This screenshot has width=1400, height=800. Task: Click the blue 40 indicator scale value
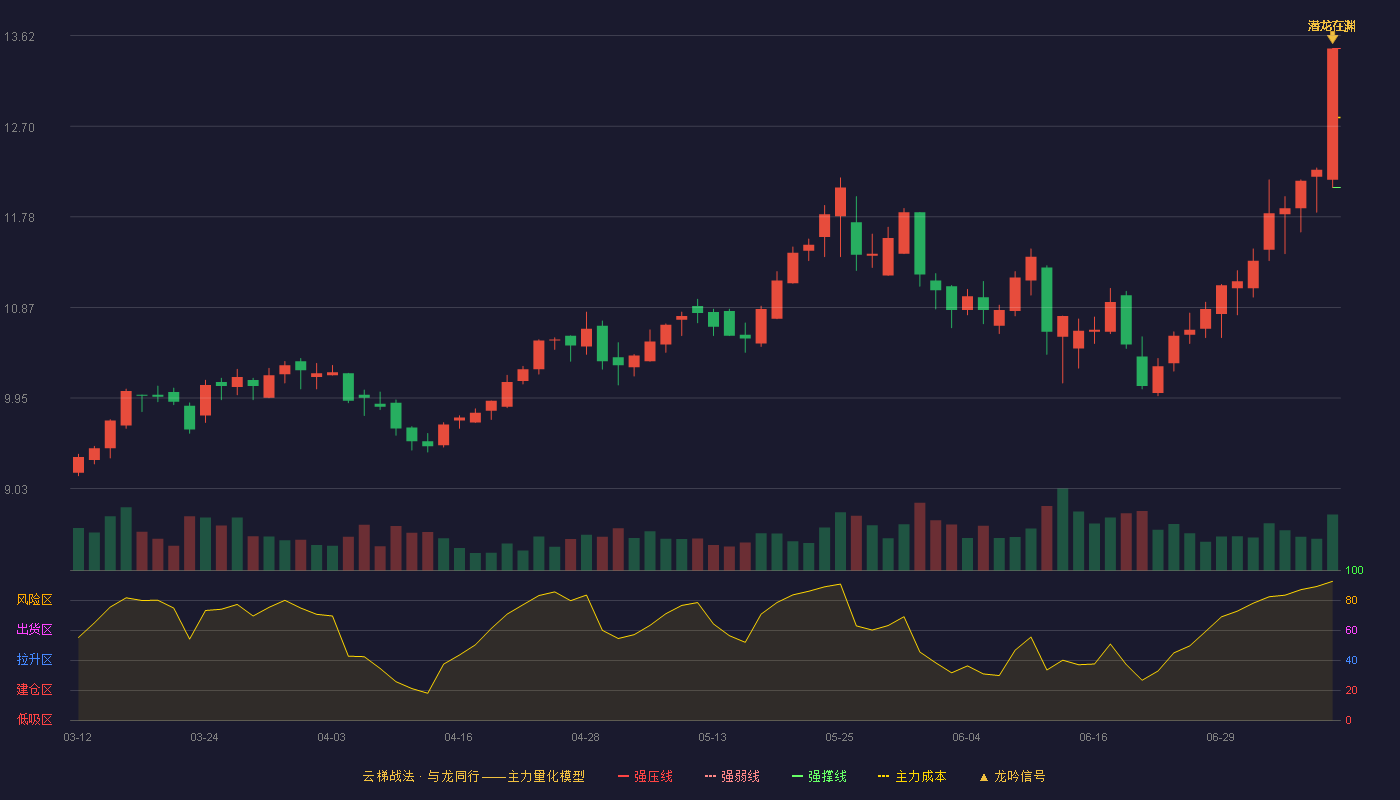pyautogui.click(x=1351, y=660)
